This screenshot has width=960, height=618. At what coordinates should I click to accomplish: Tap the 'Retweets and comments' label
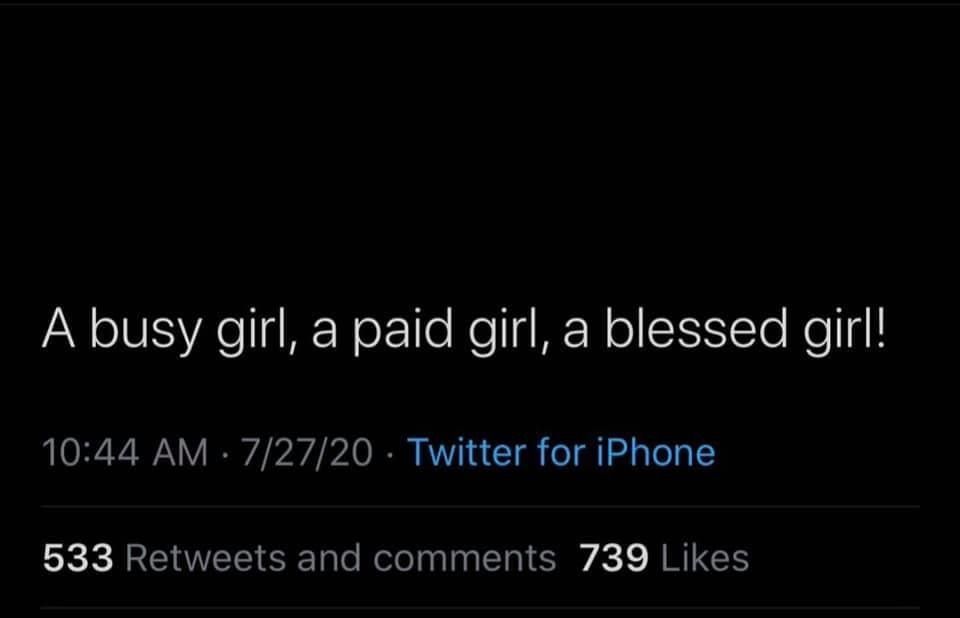click(x=341, y=558)
